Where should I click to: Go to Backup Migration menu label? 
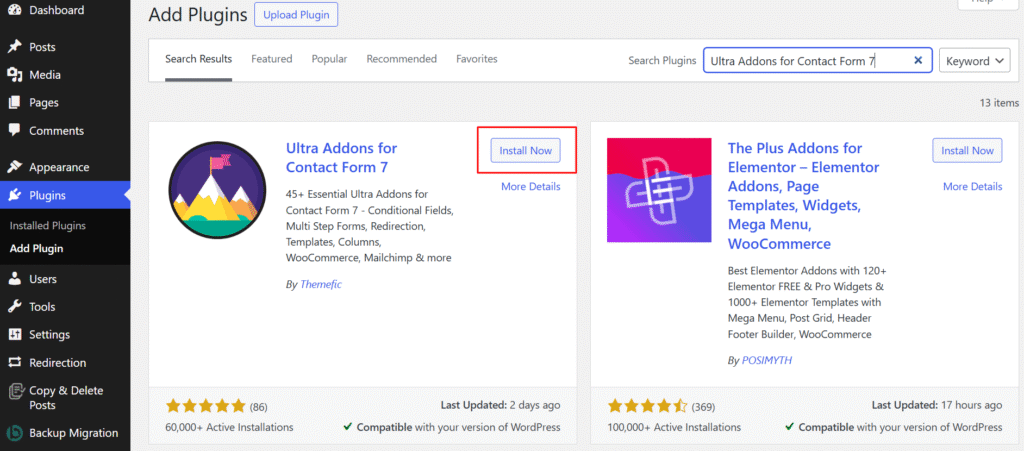[x=74, y=433]
